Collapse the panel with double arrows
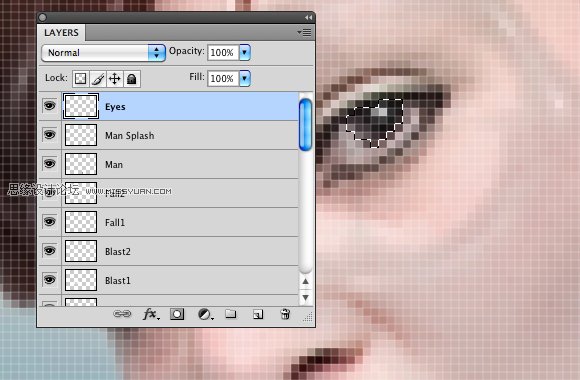 308,17
